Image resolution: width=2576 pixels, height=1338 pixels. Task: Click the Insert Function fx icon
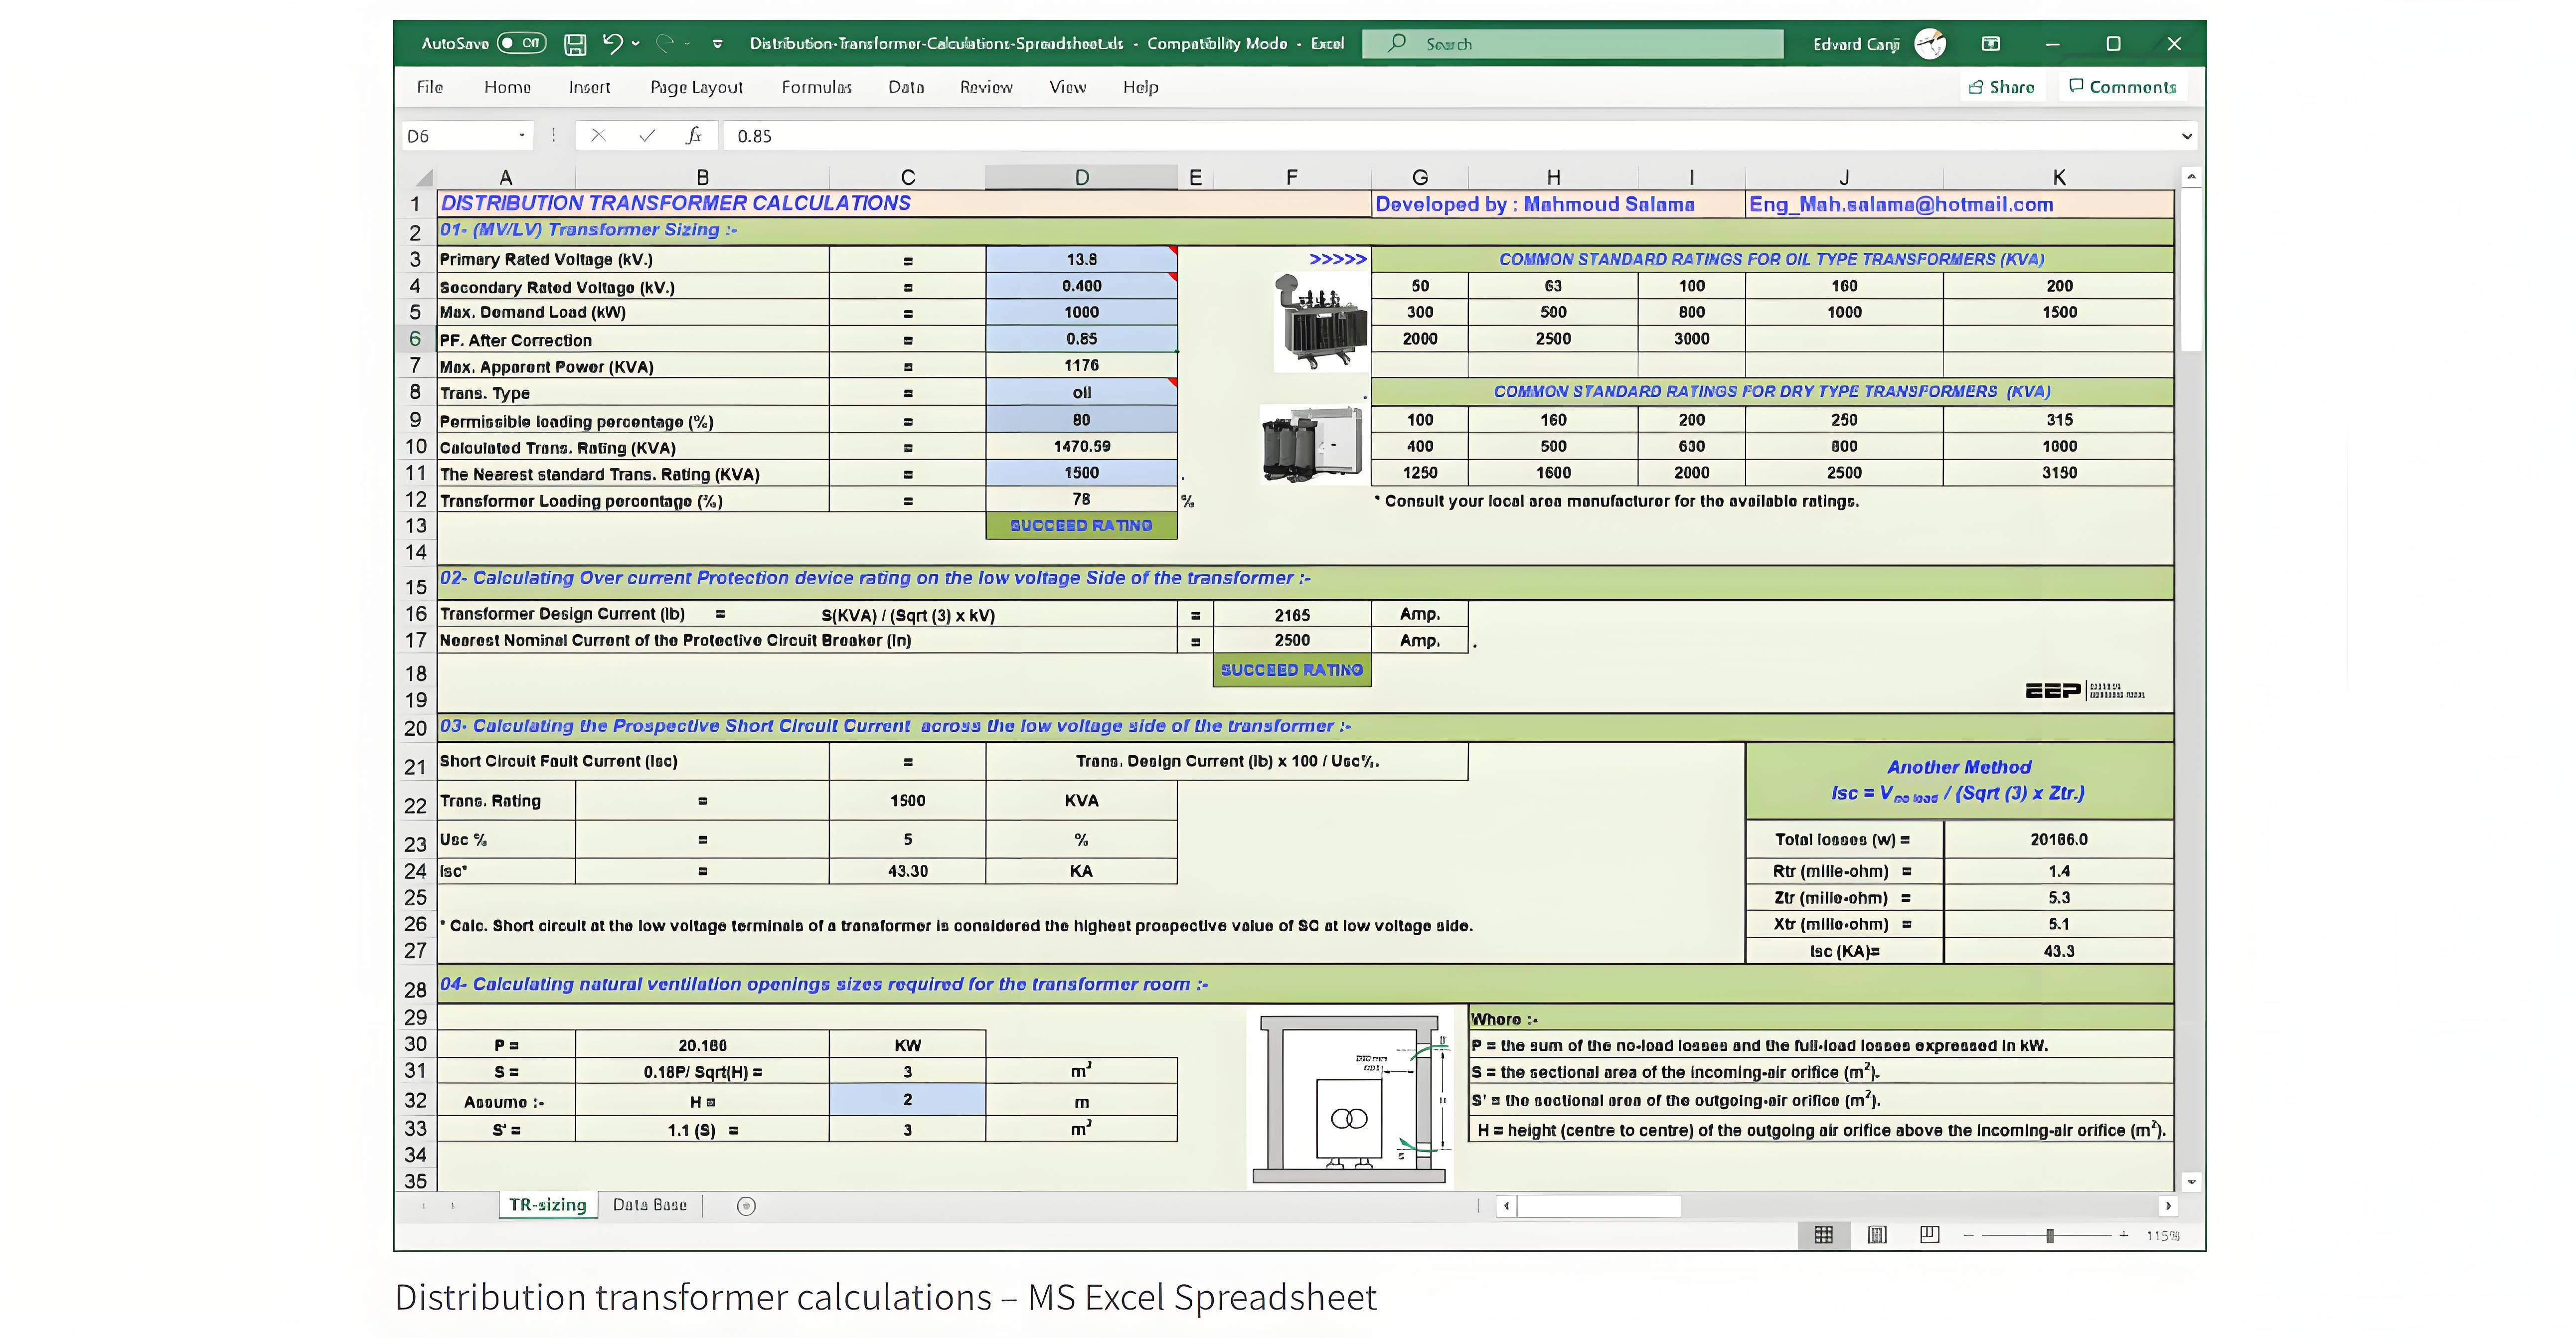[694, 136]
